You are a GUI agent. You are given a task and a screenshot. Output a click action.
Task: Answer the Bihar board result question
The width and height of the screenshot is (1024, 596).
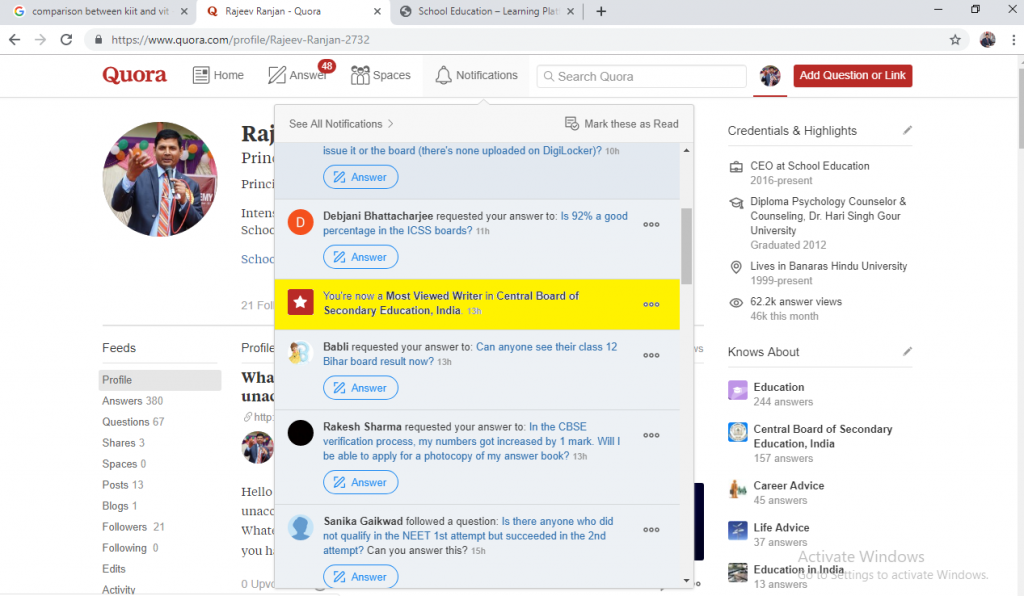tap(360, 388)
